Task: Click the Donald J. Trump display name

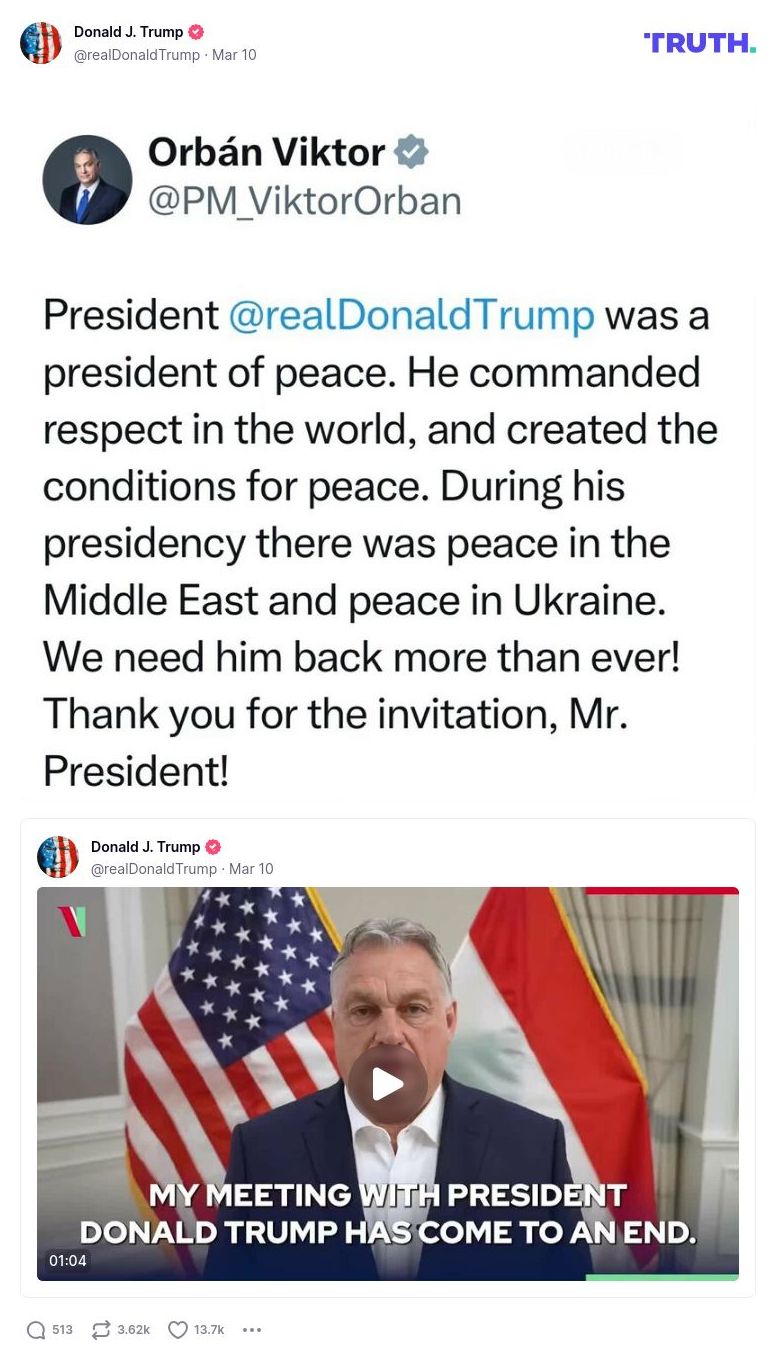Action: [128, 31]
